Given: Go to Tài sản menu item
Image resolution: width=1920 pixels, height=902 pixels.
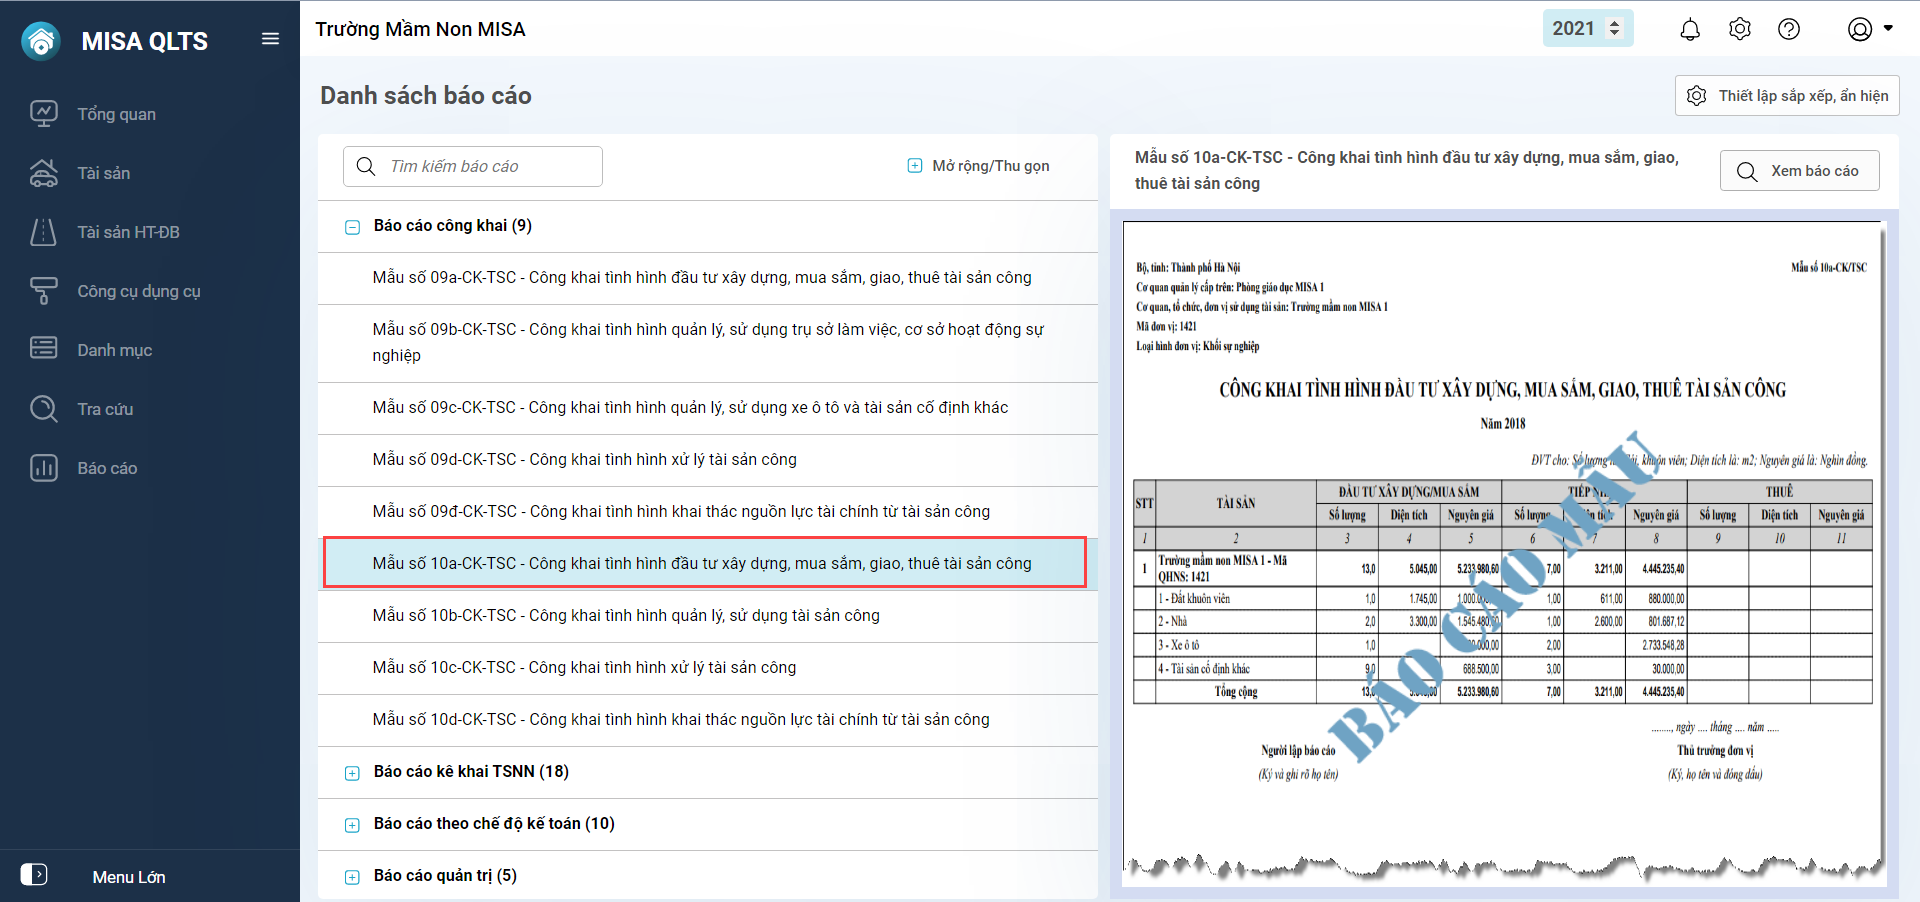Looking at the screenshot, I should (104, 173).
